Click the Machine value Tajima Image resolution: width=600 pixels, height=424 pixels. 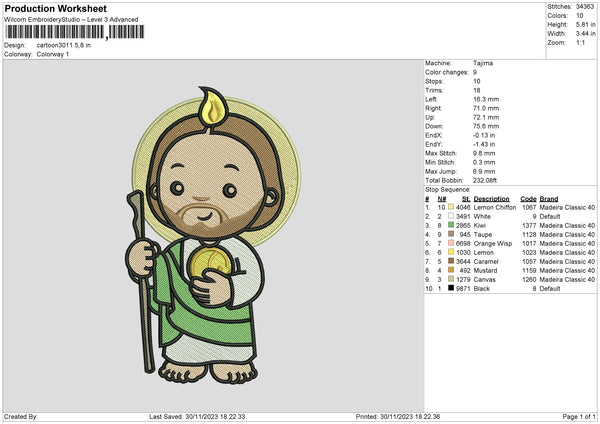483,63
